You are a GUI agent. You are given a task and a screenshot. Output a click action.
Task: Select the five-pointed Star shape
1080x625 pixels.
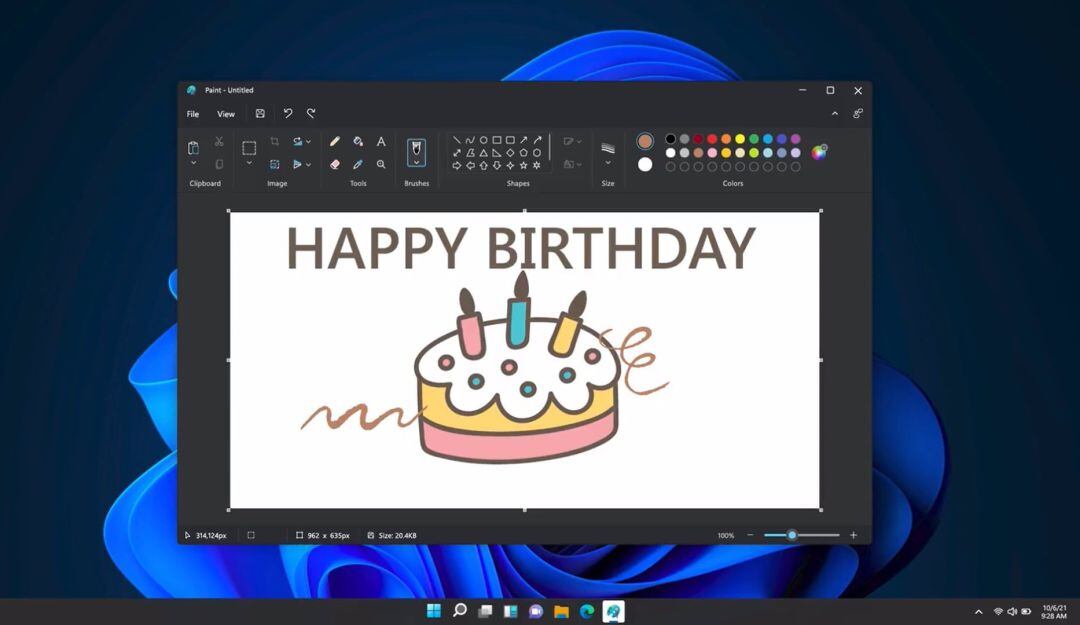click(x=522, y=165)
